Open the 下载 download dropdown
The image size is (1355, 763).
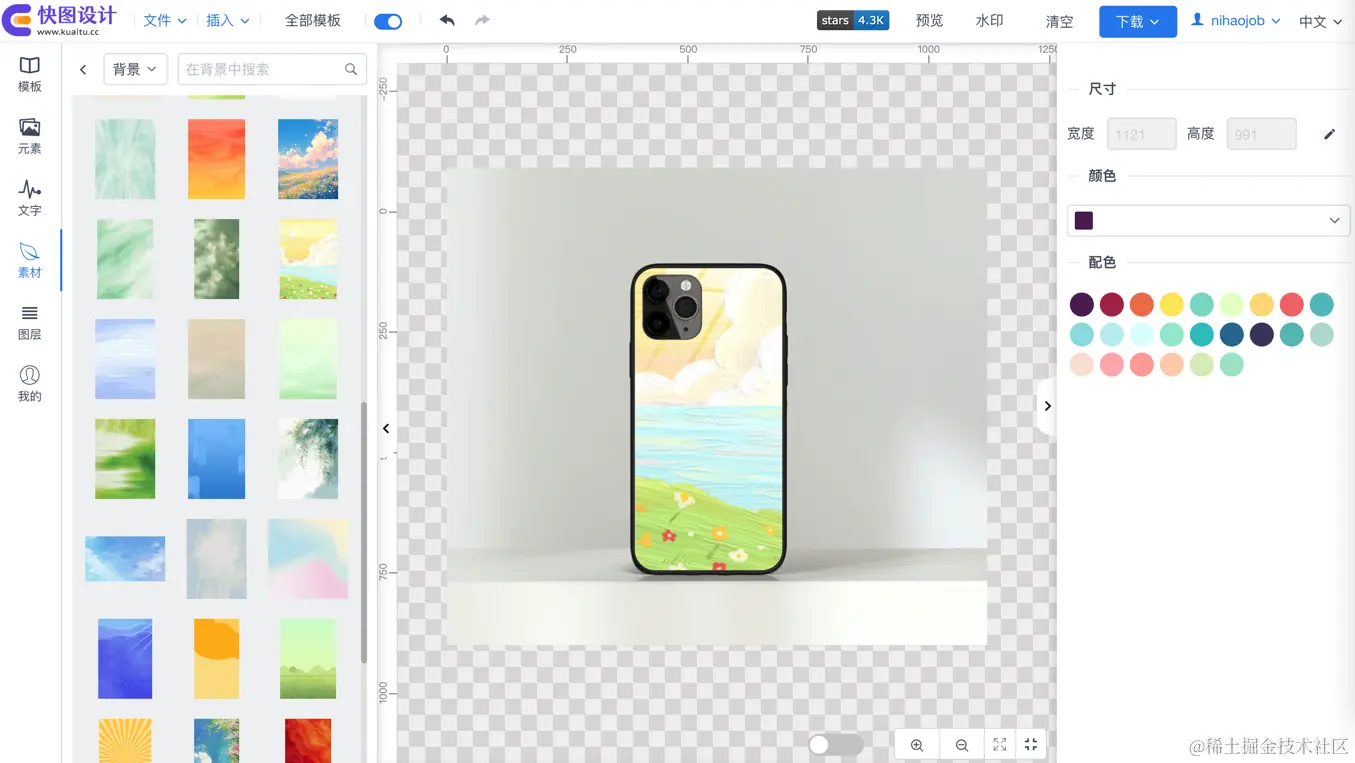[x=1138, y=21]
